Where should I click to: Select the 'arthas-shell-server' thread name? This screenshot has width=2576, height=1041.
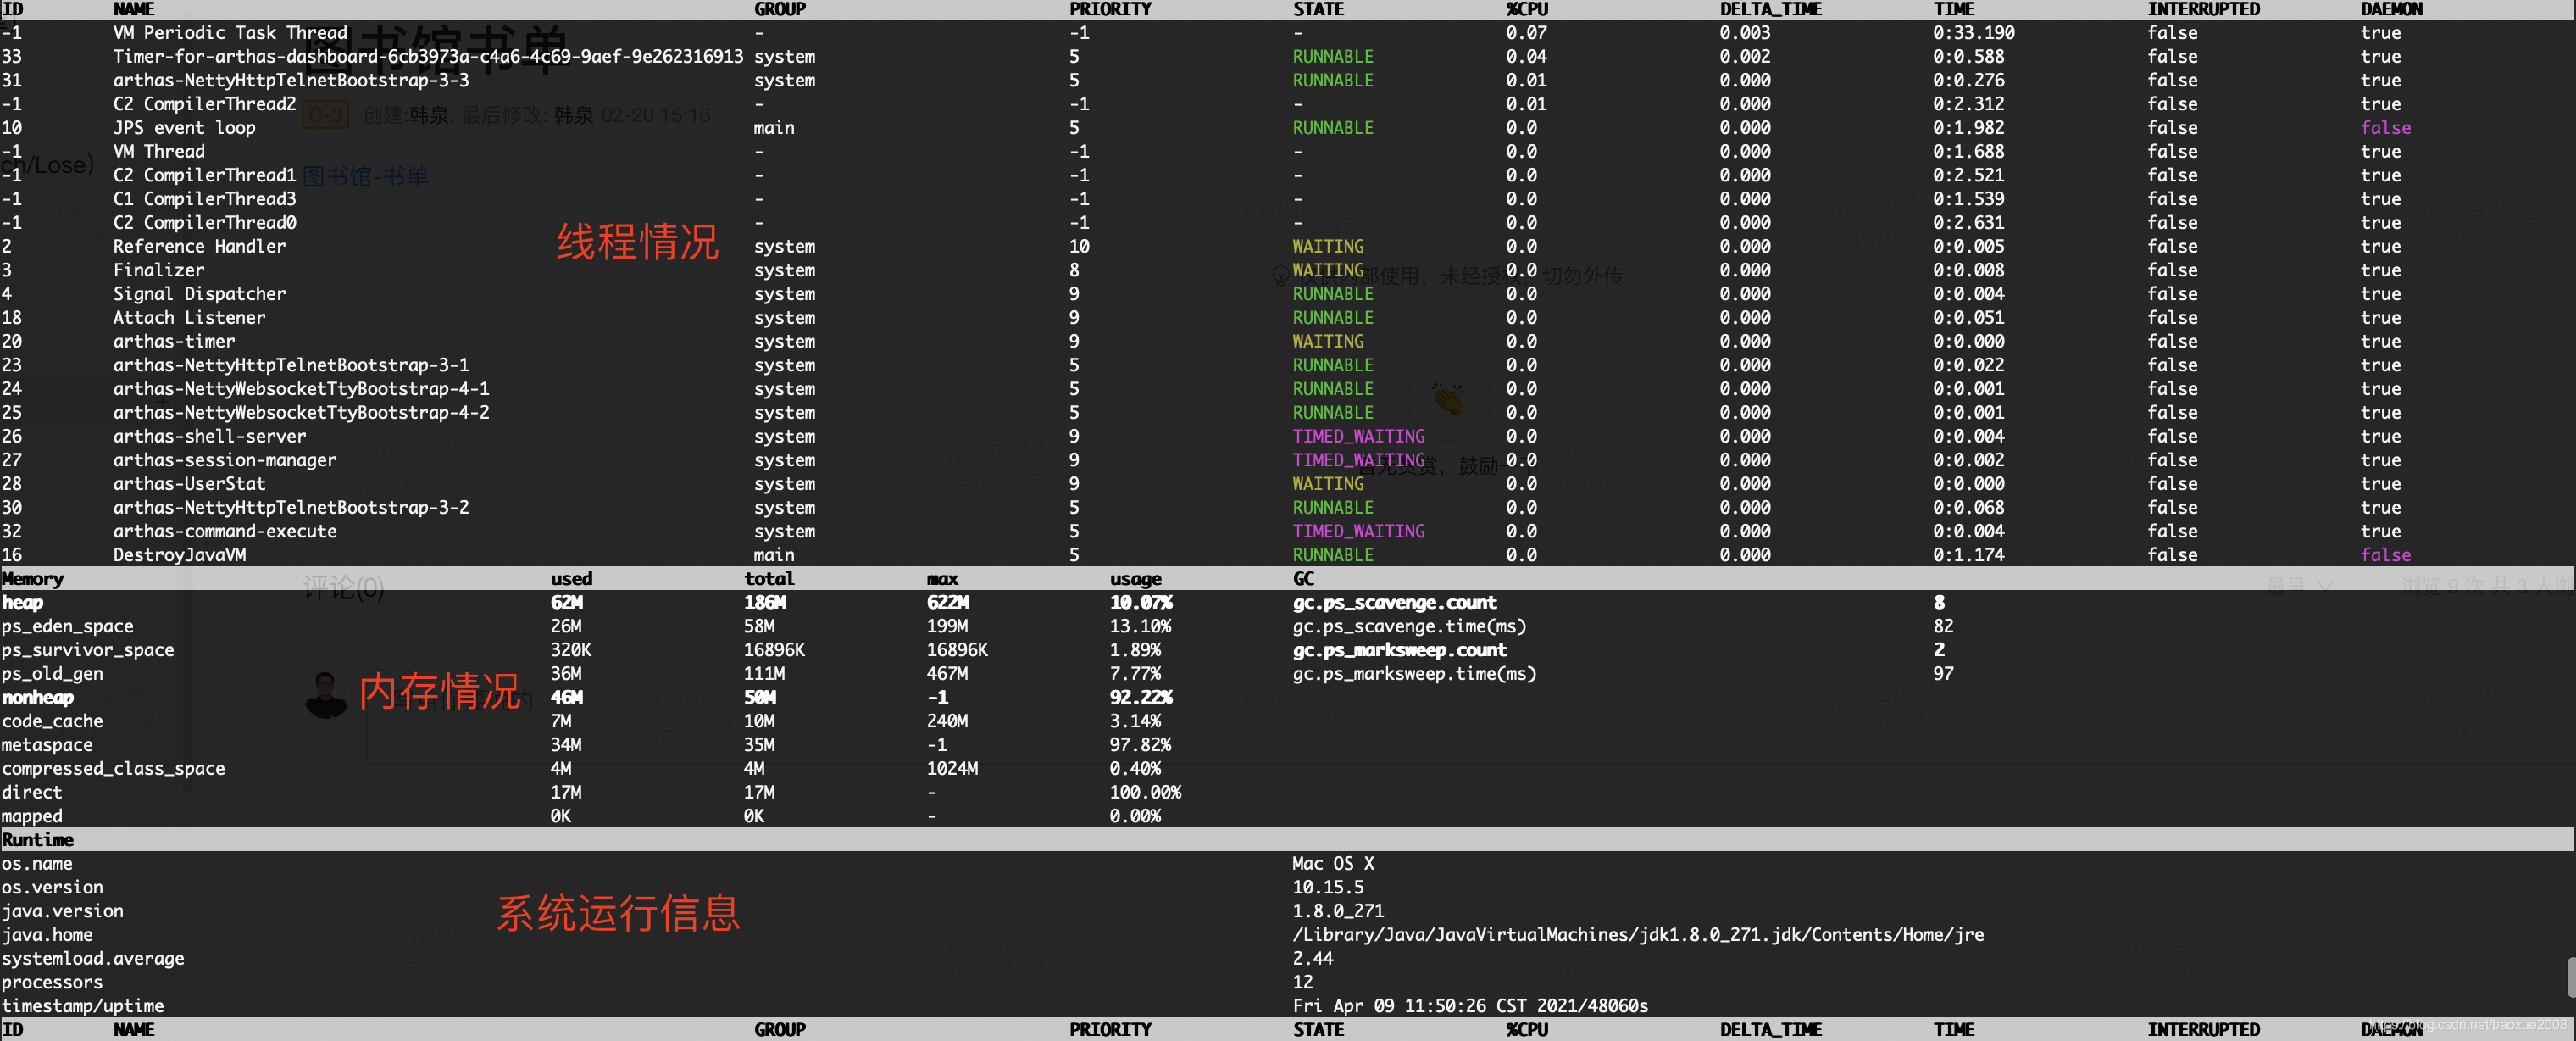tap(210, 437)
